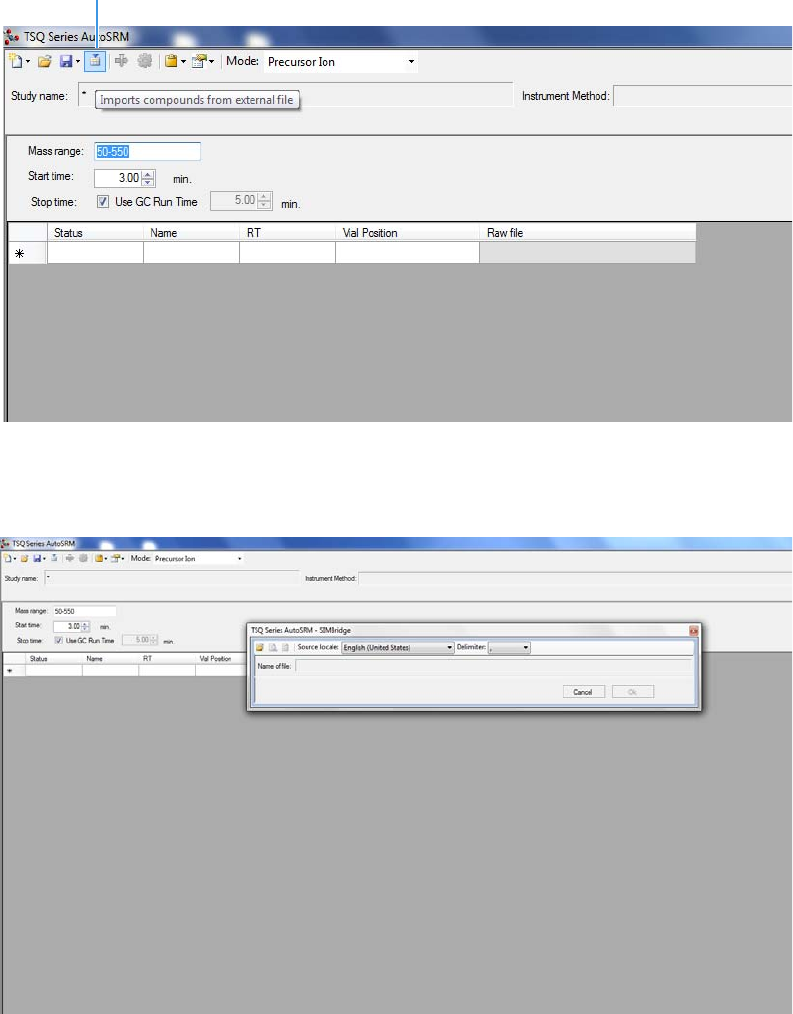This screenshot has height=1014, width=793.
Task: Click the Instrument Method field in tooltip window
Action: (702, 96)
